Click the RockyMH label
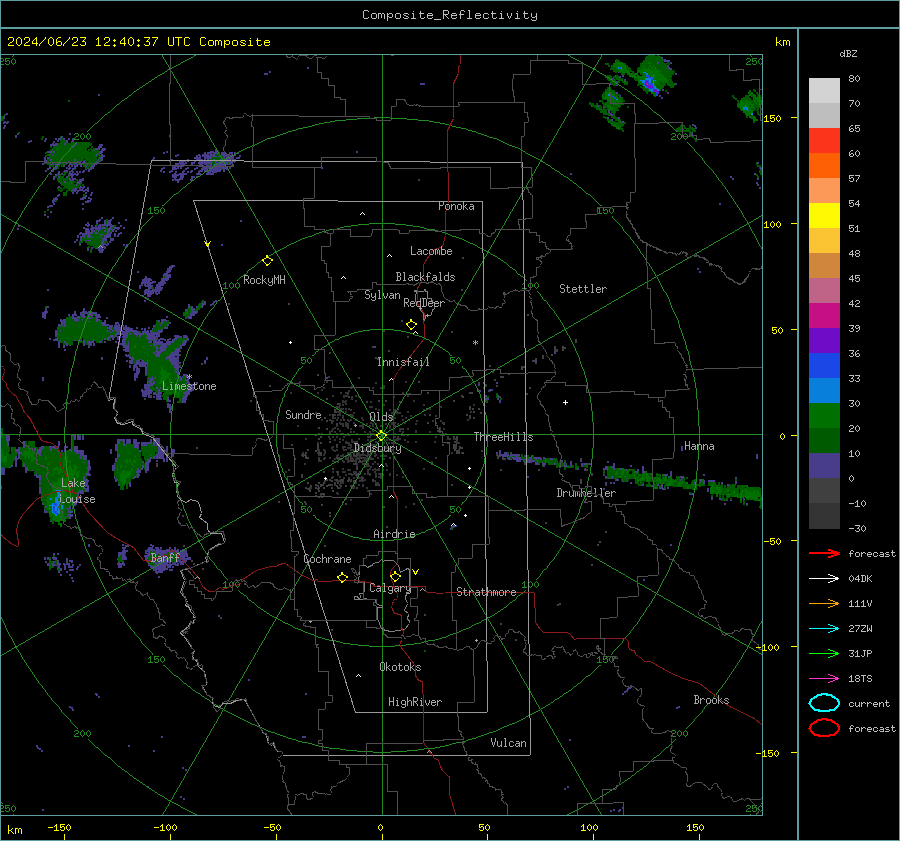The image size is (900, 841). tap(264, 280)
